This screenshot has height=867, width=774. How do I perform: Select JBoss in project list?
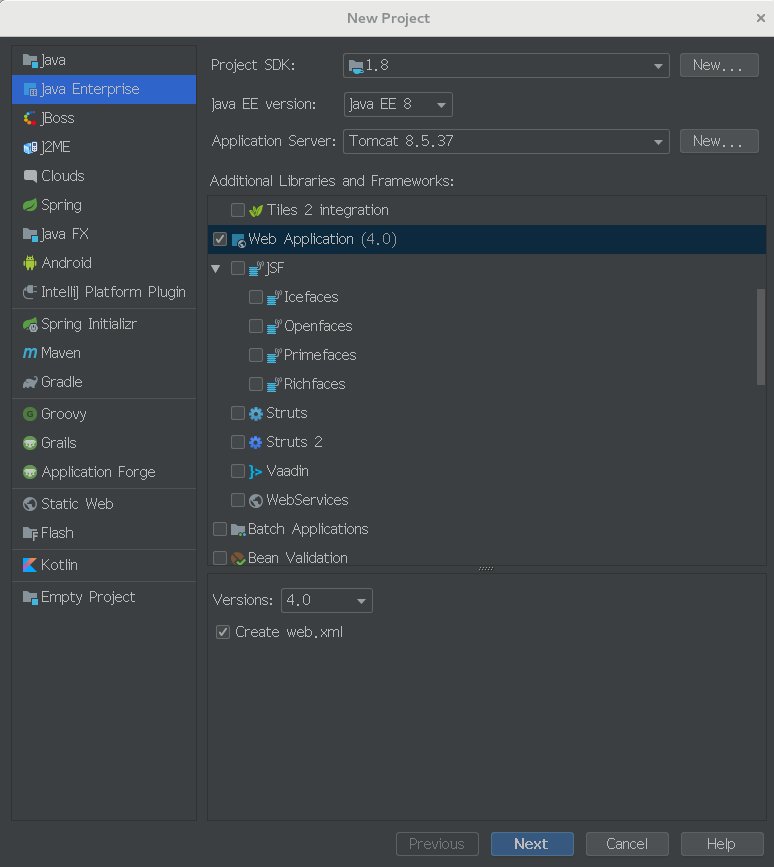(104, 118)
